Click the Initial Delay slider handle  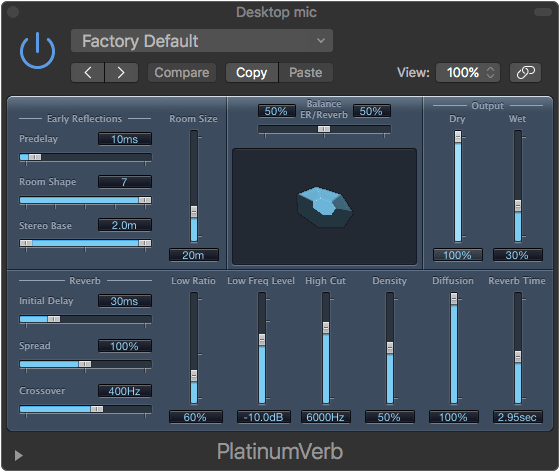(x=54, y=319)
